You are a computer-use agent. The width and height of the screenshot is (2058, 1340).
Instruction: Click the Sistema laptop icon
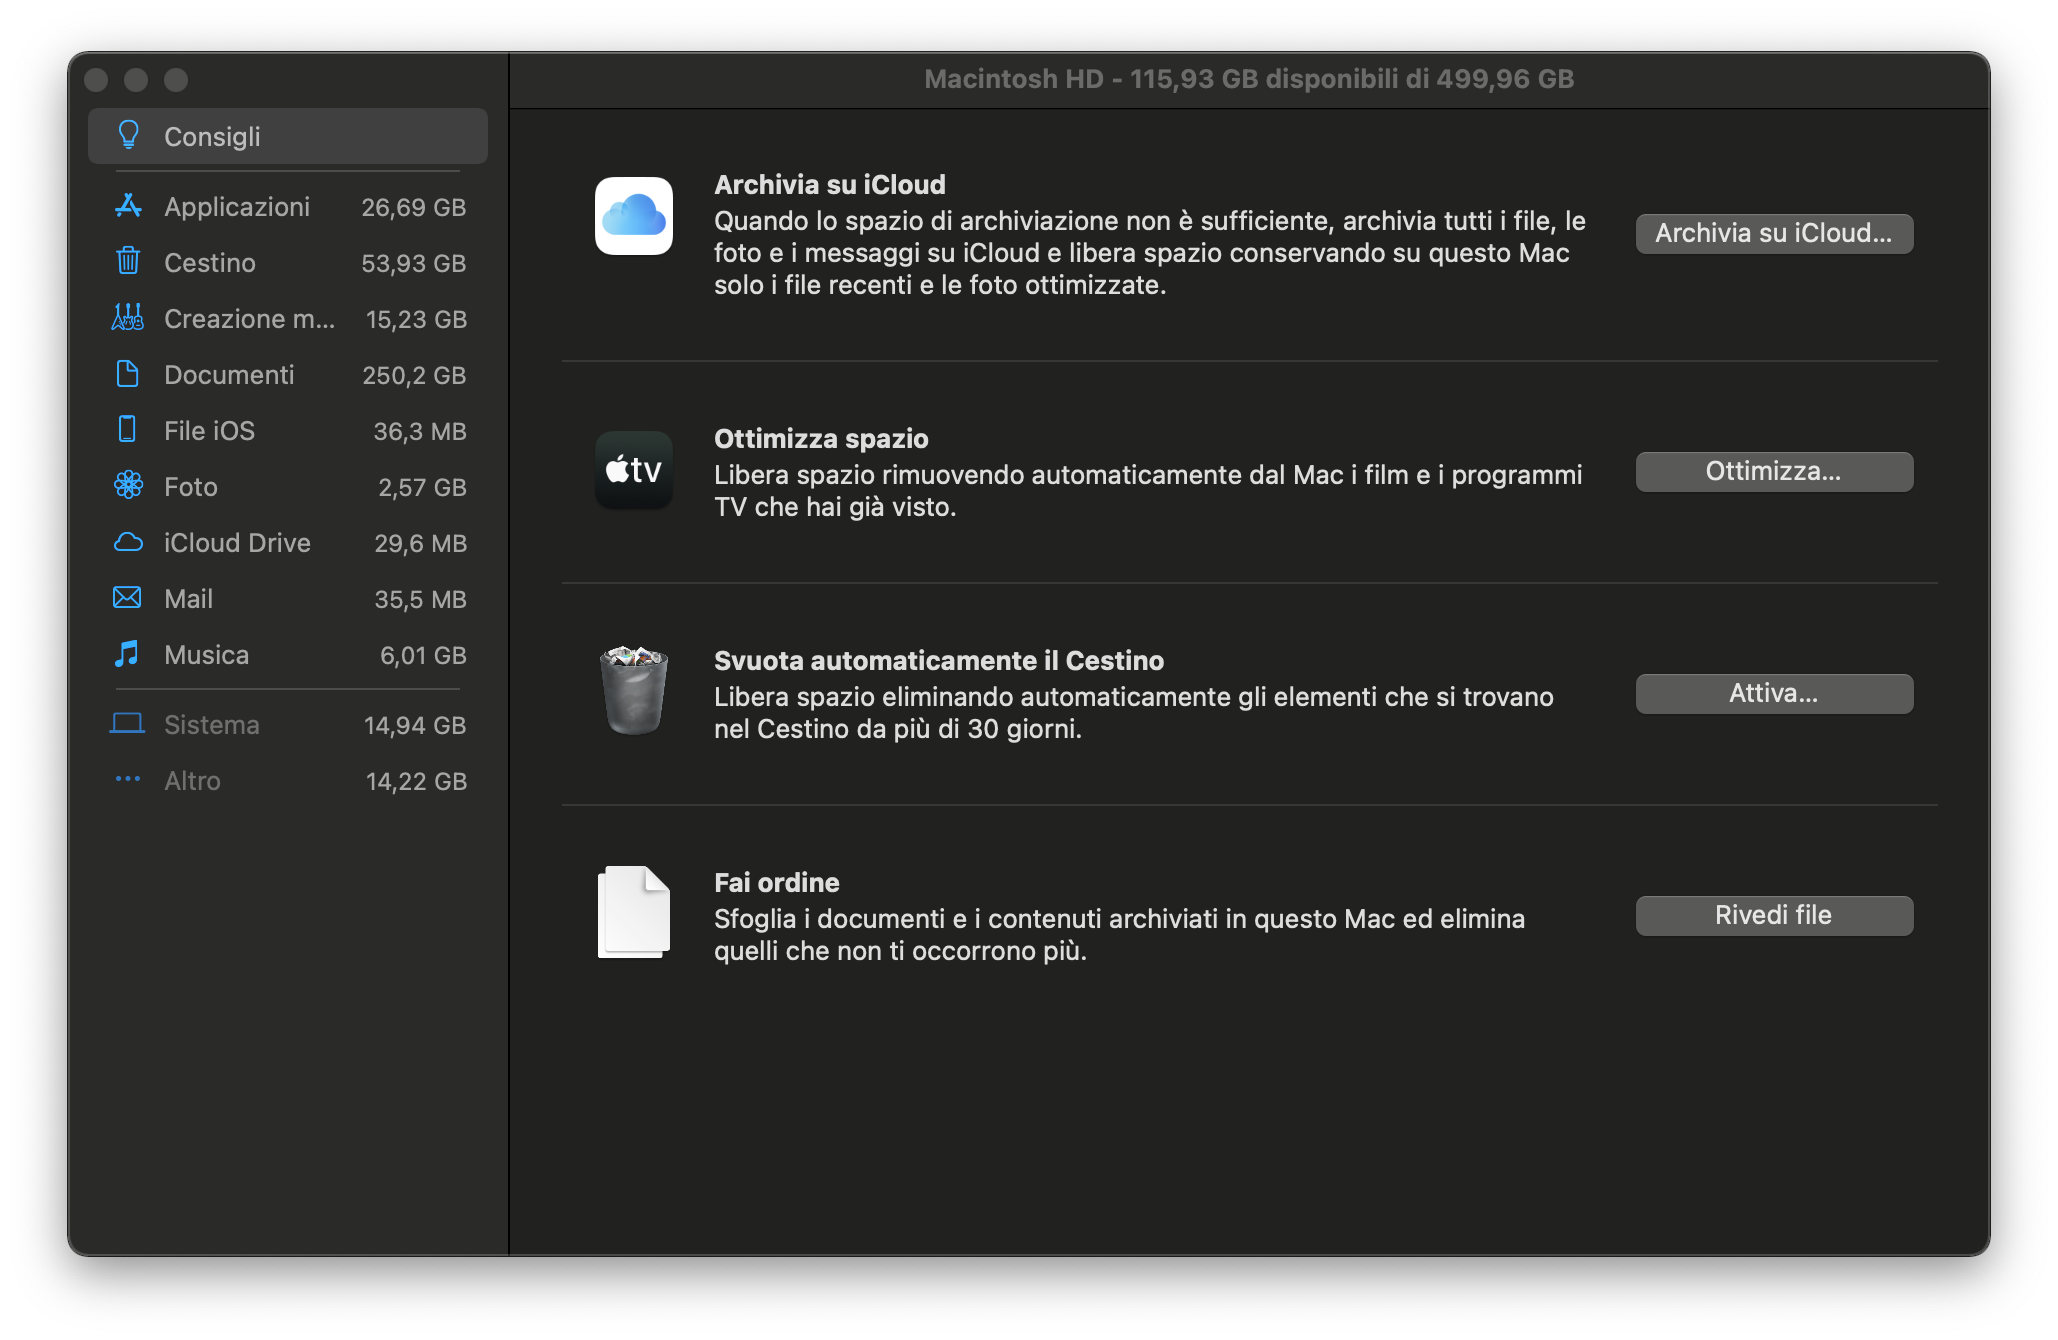click(x=128, y=723)
